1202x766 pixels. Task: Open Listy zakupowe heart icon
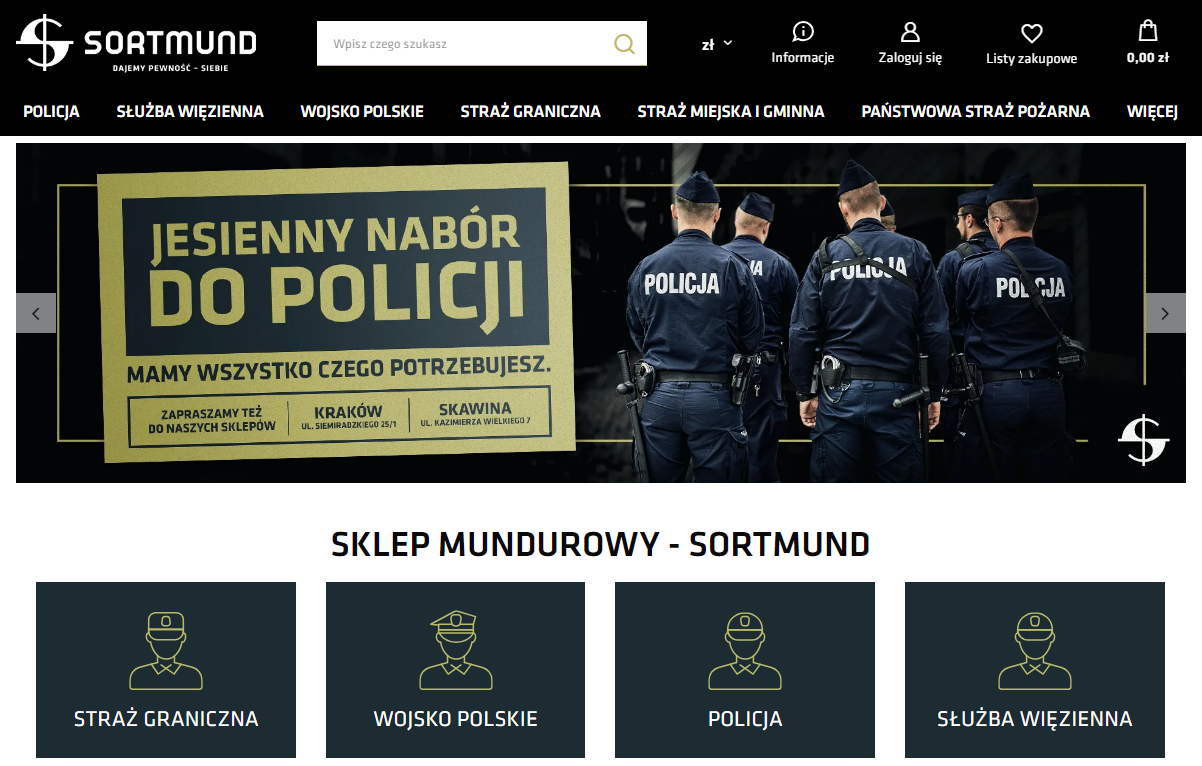click(1031, 33)
